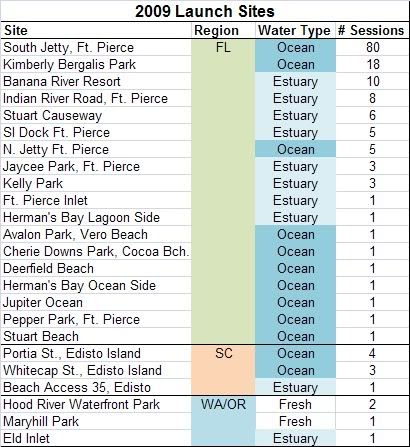
Task: Click Estuary cell for Beach Access 35
Action: pos(295,387)
